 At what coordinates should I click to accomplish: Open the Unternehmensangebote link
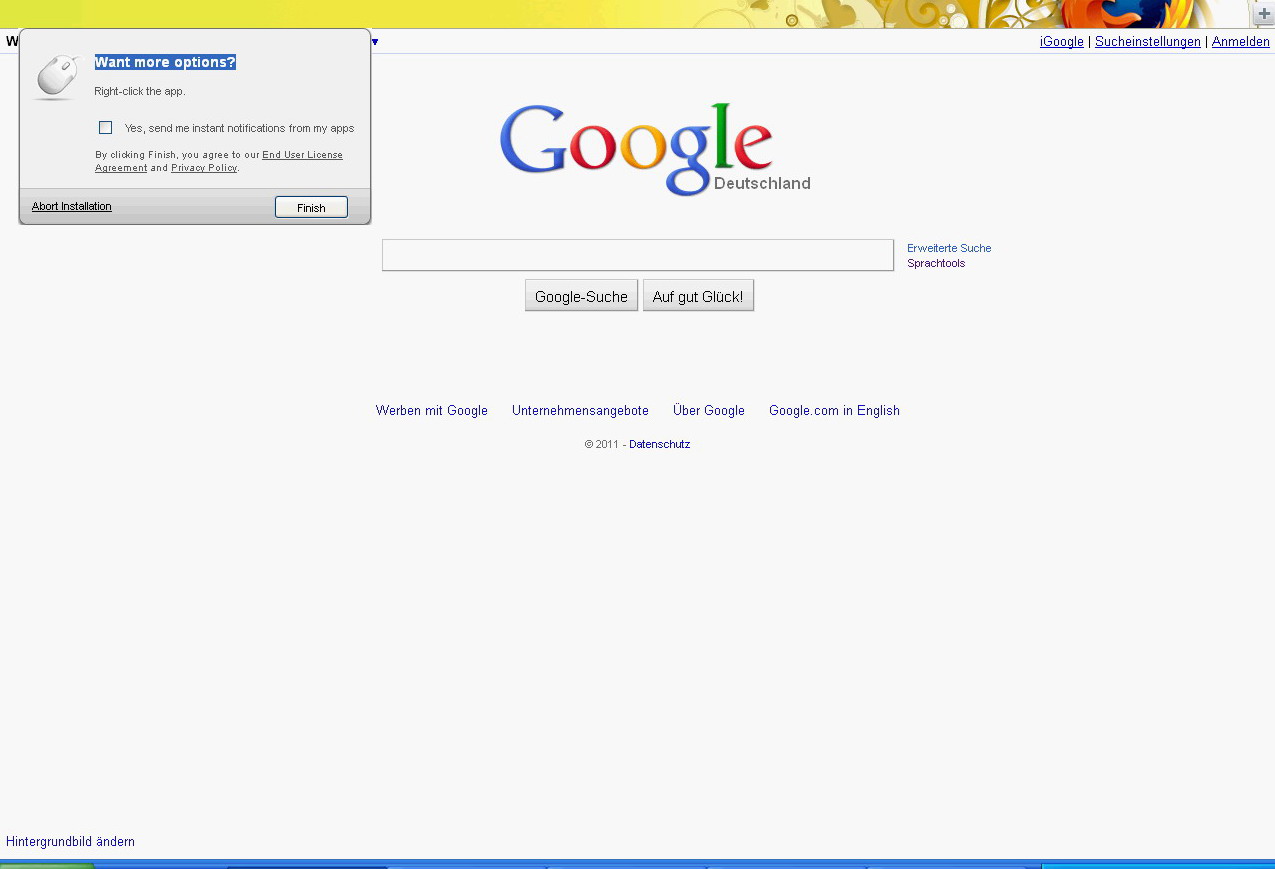pos(580,410)
